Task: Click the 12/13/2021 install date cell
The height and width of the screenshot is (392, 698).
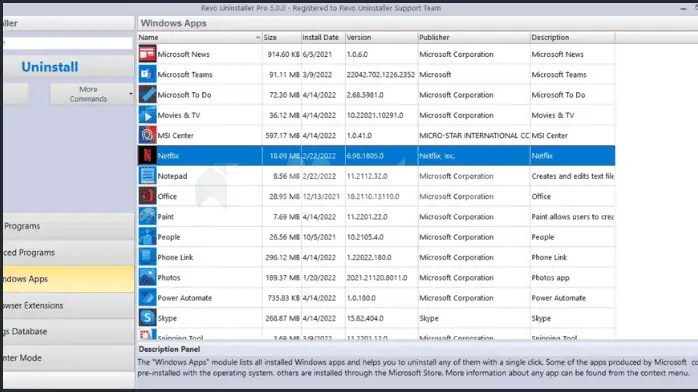Action: pyautogui.click(x=323, y=197)
